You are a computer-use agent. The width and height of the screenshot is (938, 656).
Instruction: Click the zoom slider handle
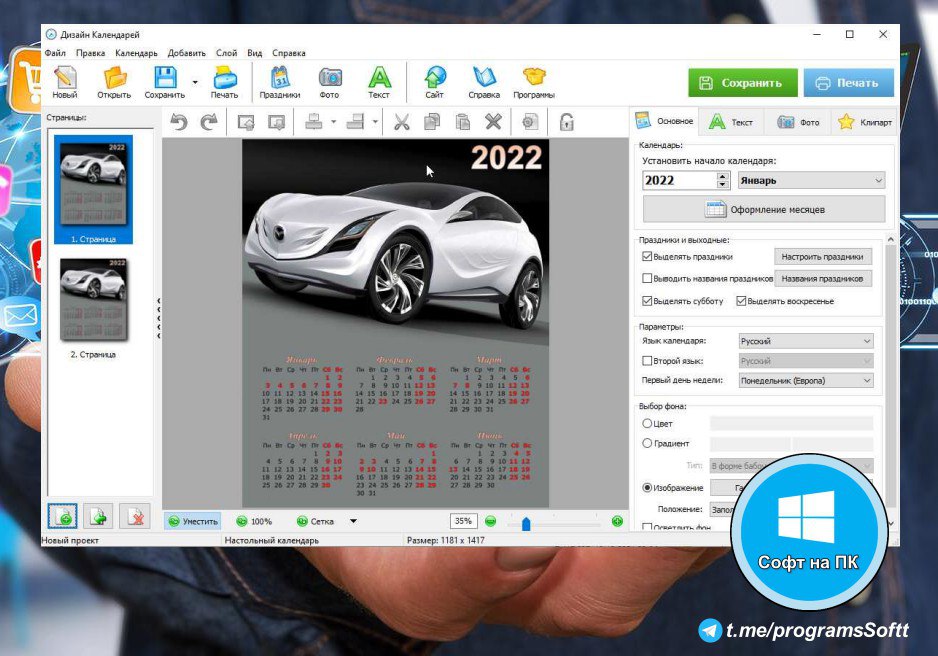tap(526, 522)
